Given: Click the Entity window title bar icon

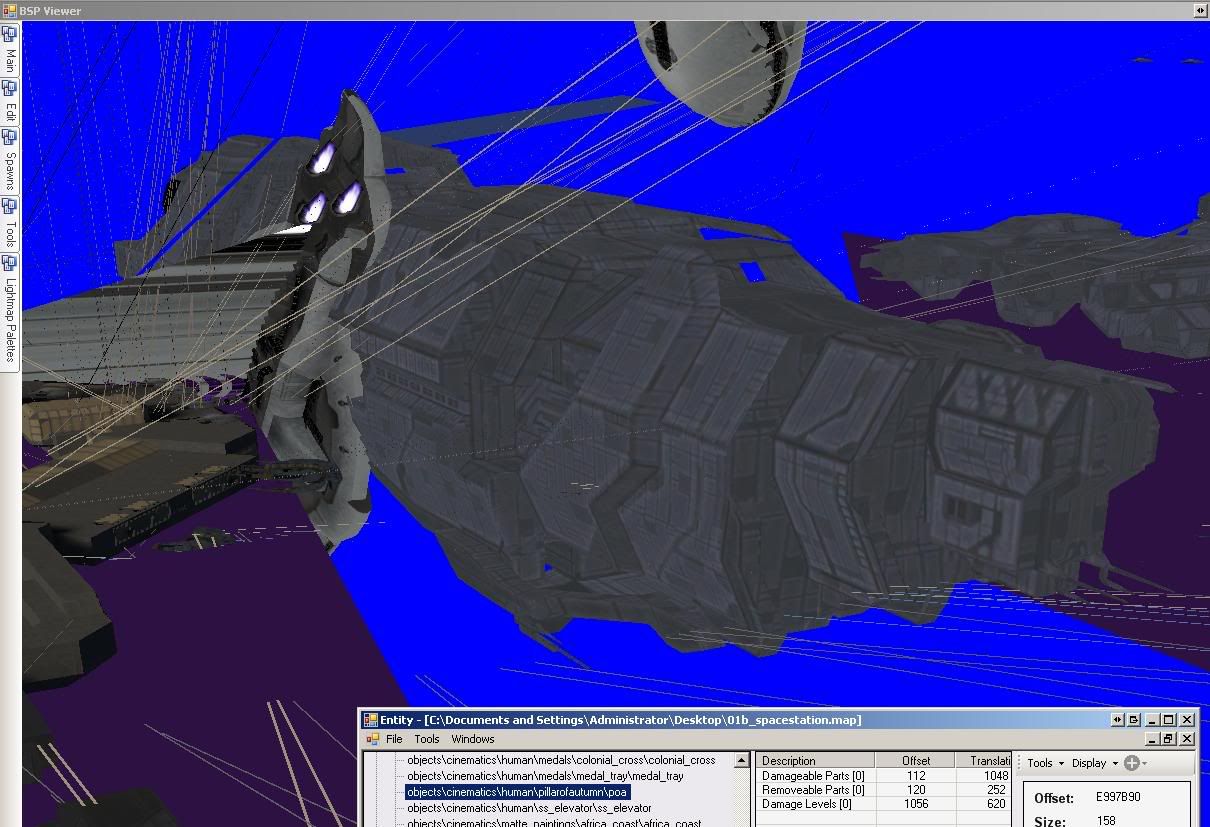Looking at the screenshot, I should pos(370,719).
